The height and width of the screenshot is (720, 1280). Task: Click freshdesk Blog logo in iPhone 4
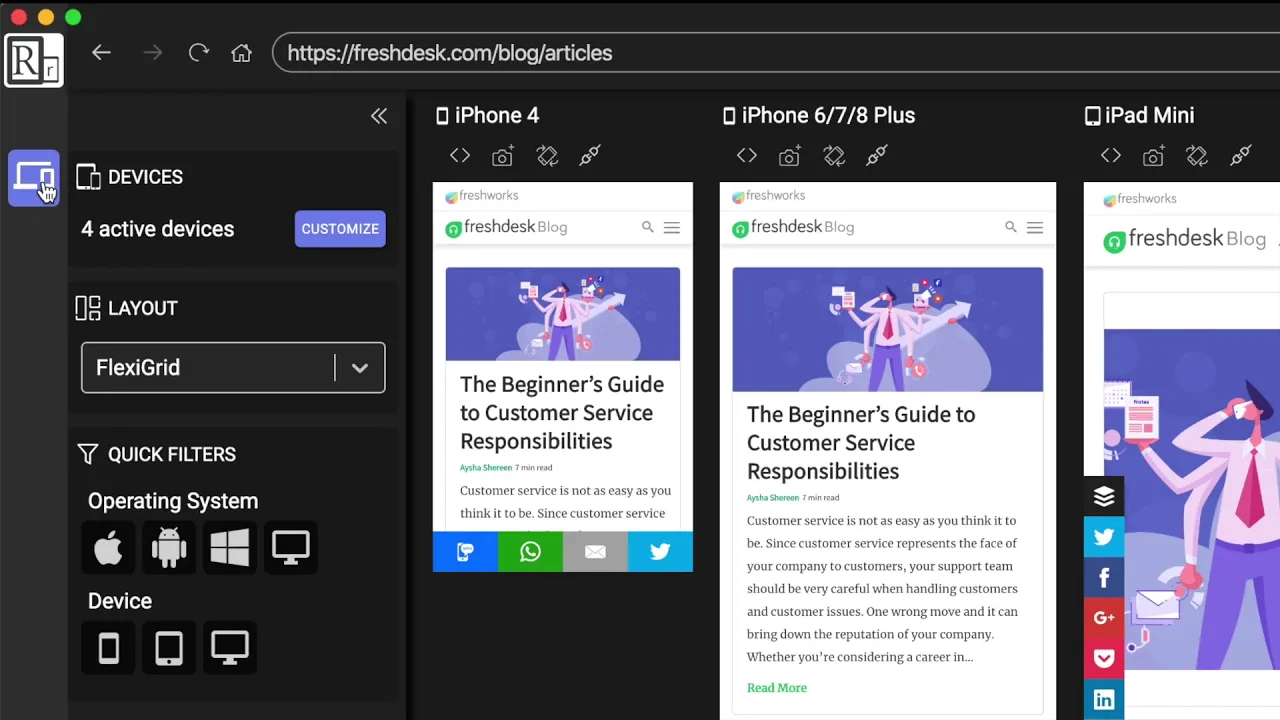tap(506, 228)
